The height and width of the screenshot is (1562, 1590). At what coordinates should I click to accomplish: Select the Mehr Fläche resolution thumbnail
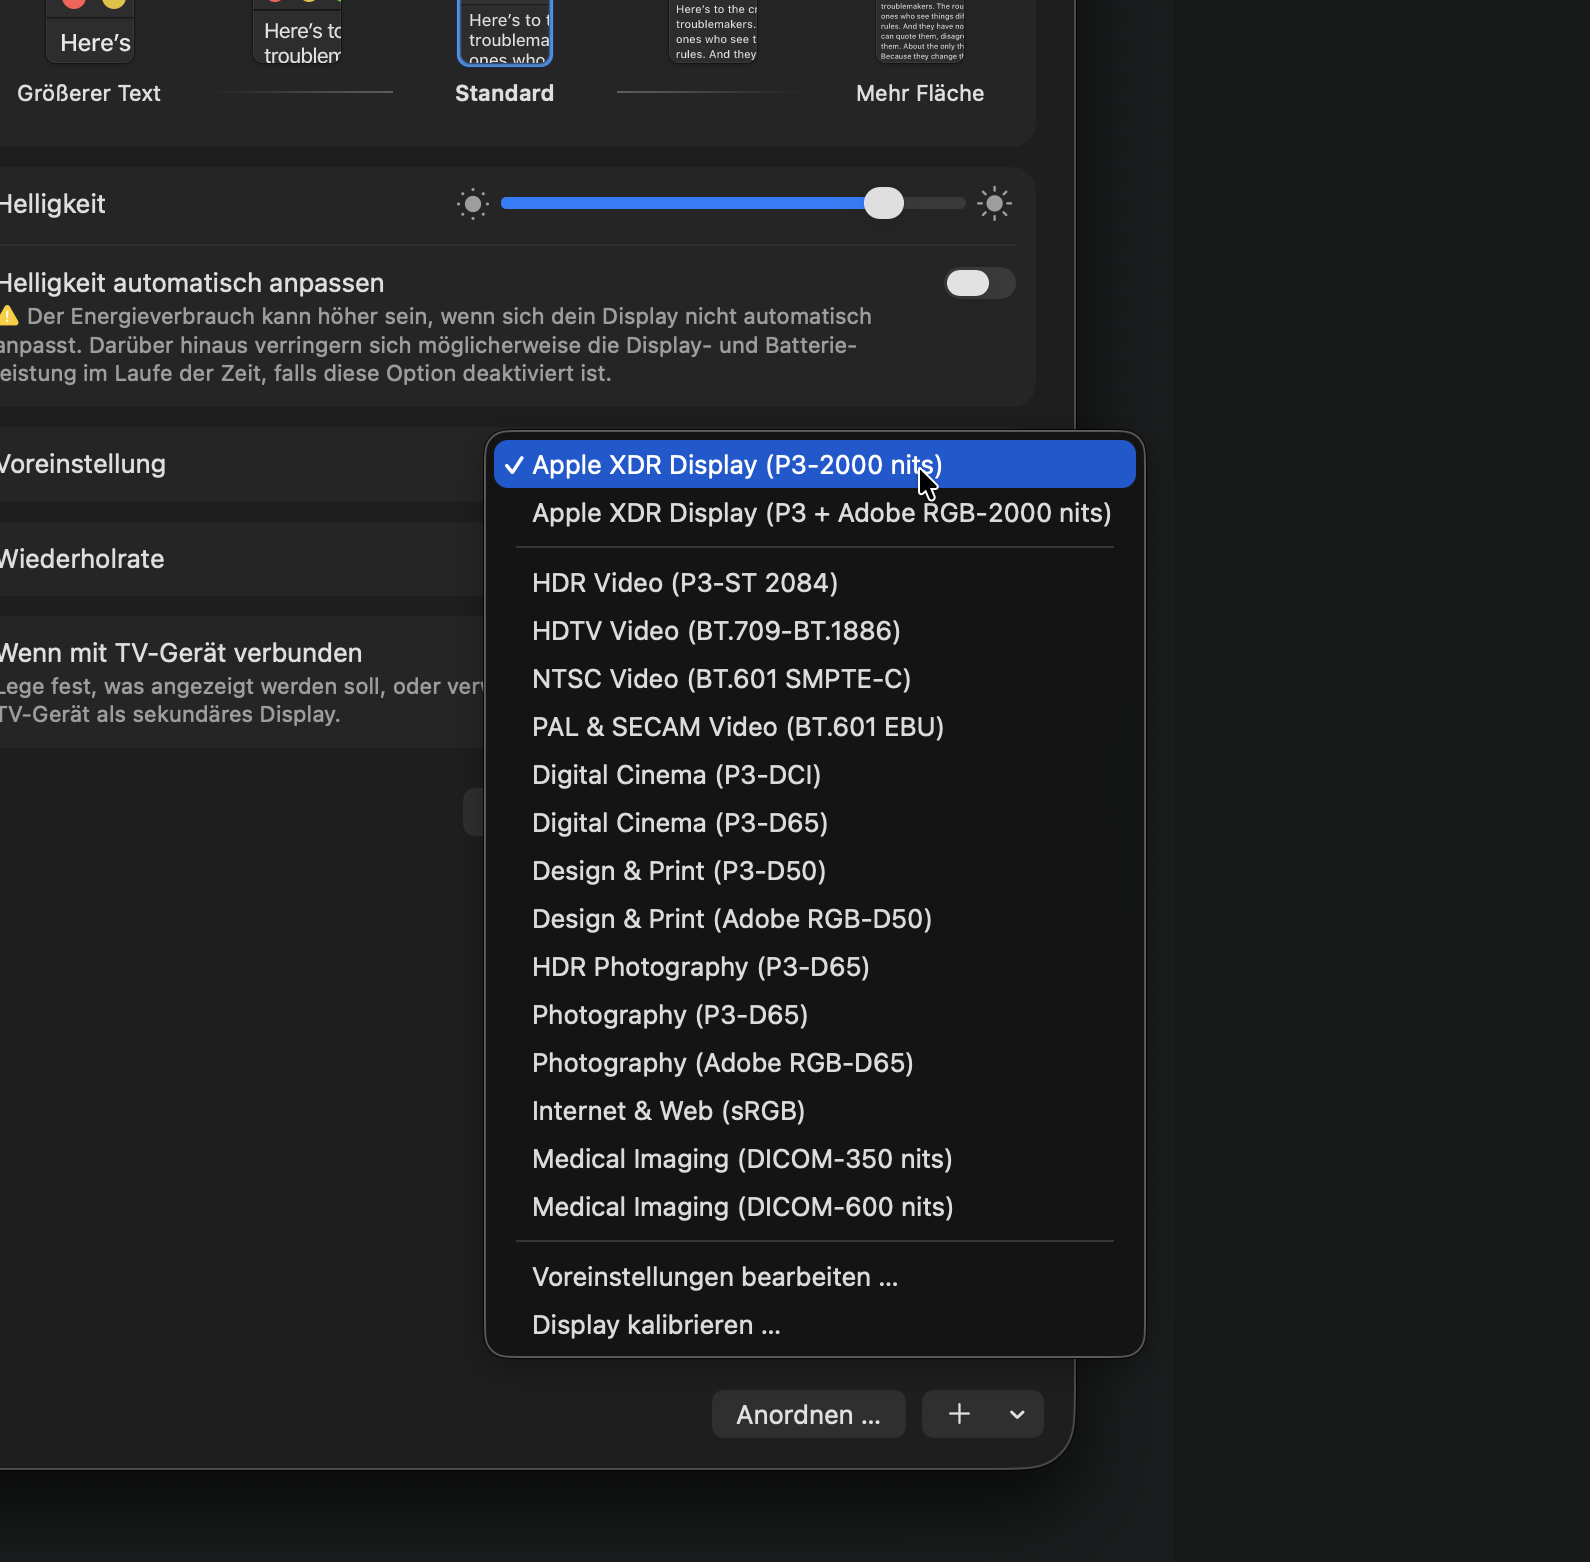(920, 32)
